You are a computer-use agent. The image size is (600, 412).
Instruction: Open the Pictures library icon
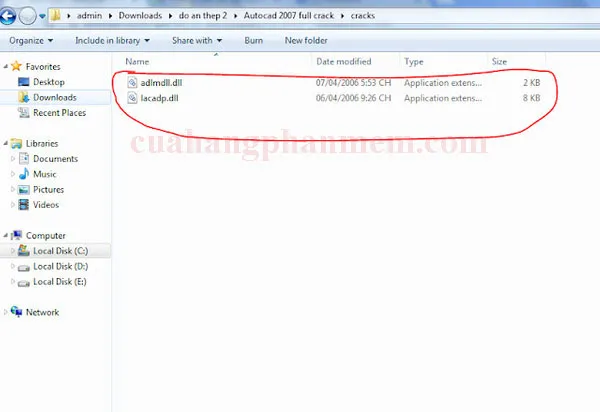point(23,189)
